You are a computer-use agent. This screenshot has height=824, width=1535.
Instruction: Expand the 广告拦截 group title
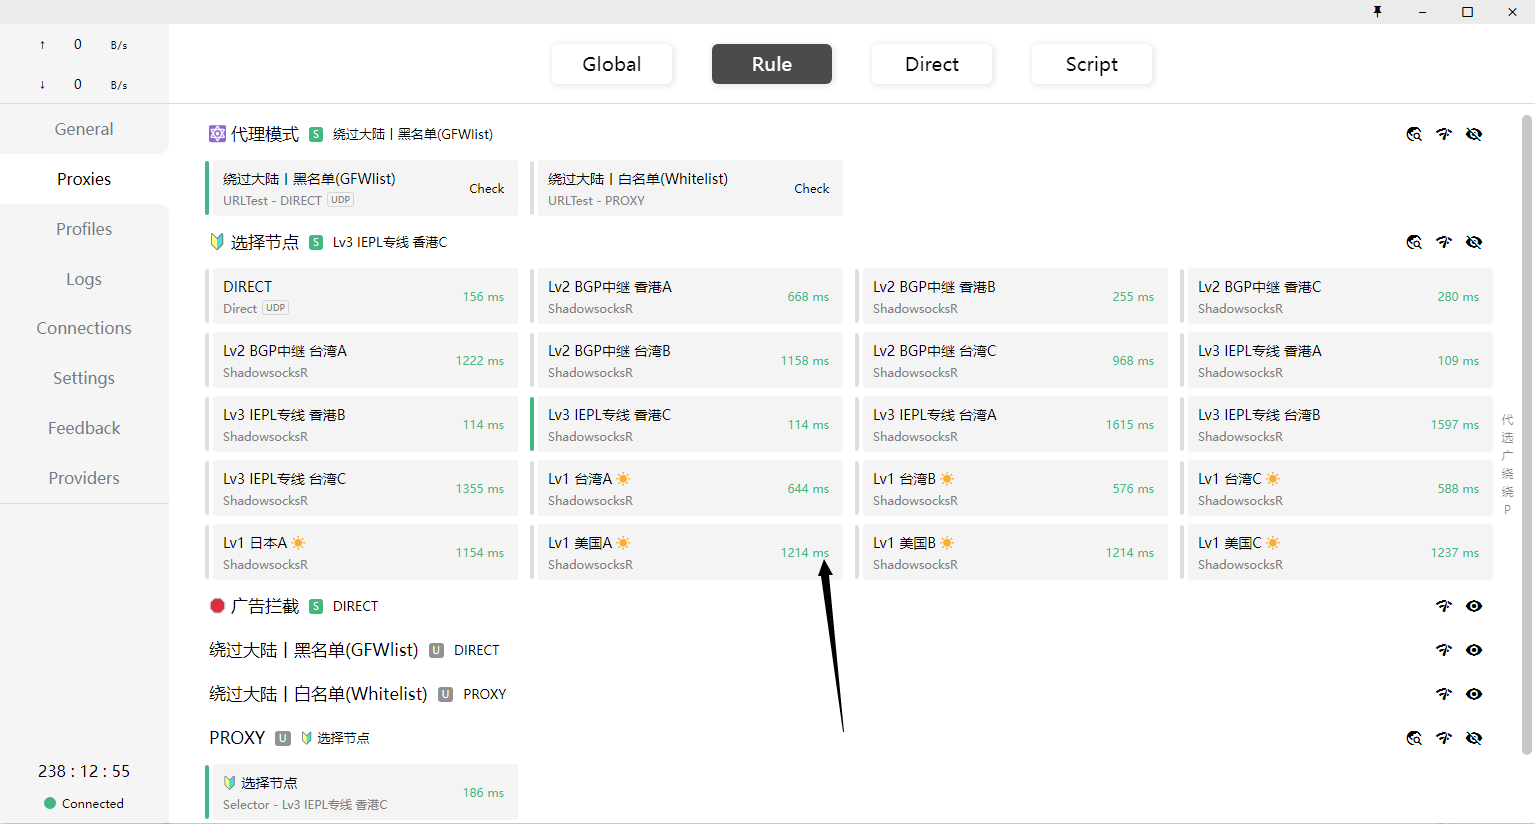[x=265, y=606]
